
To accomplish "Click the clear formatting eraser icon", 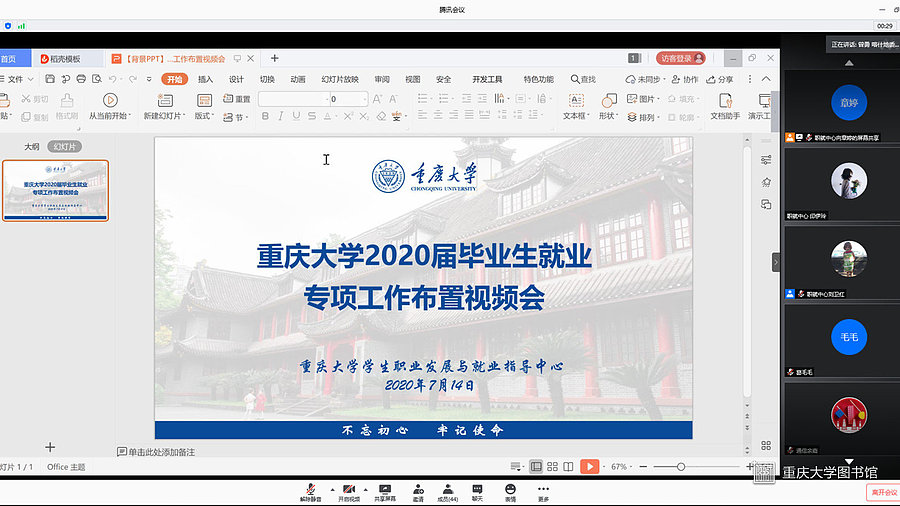I will 381,116.
